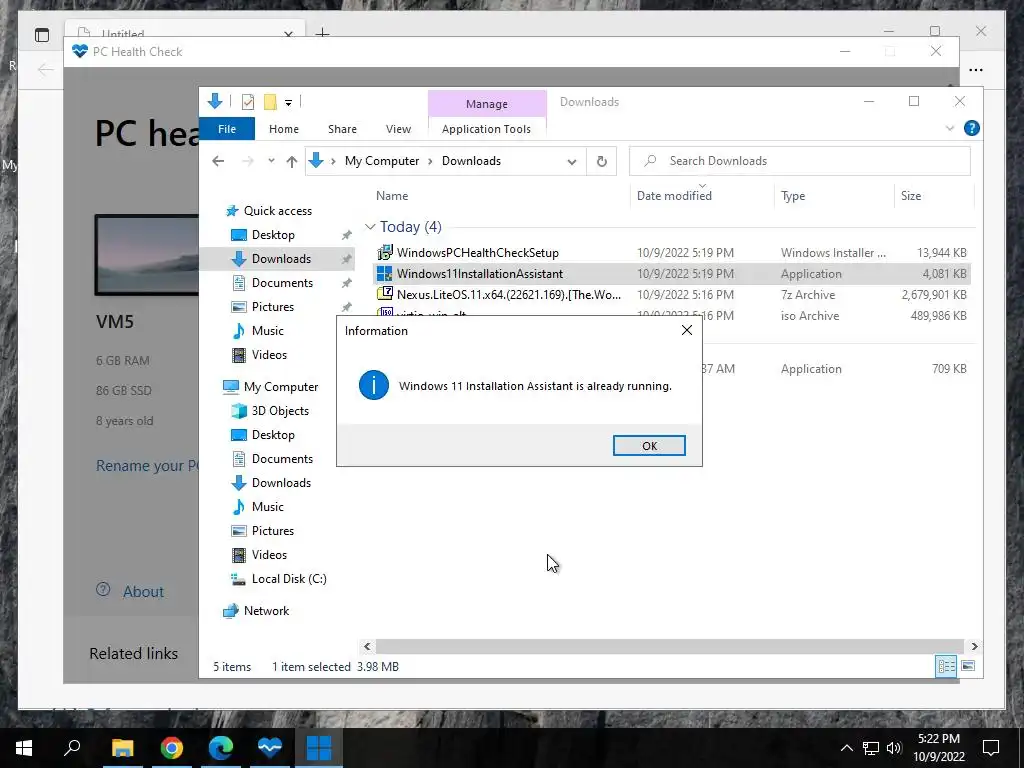The width and height of the screenshot is (1024, 768).
Task: Open the Home ribbon tab
Action: coord(283,129)
